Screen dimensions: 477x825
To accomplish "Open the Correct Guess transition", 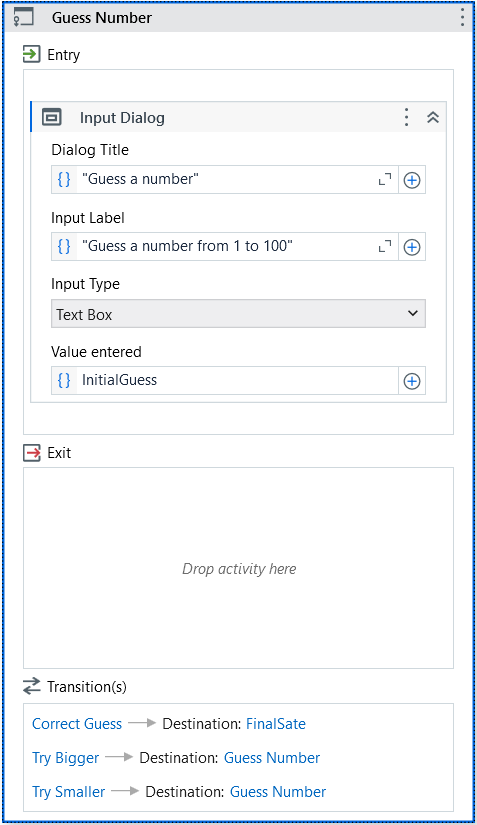I will pyautogui.click(x=77, y=724).
